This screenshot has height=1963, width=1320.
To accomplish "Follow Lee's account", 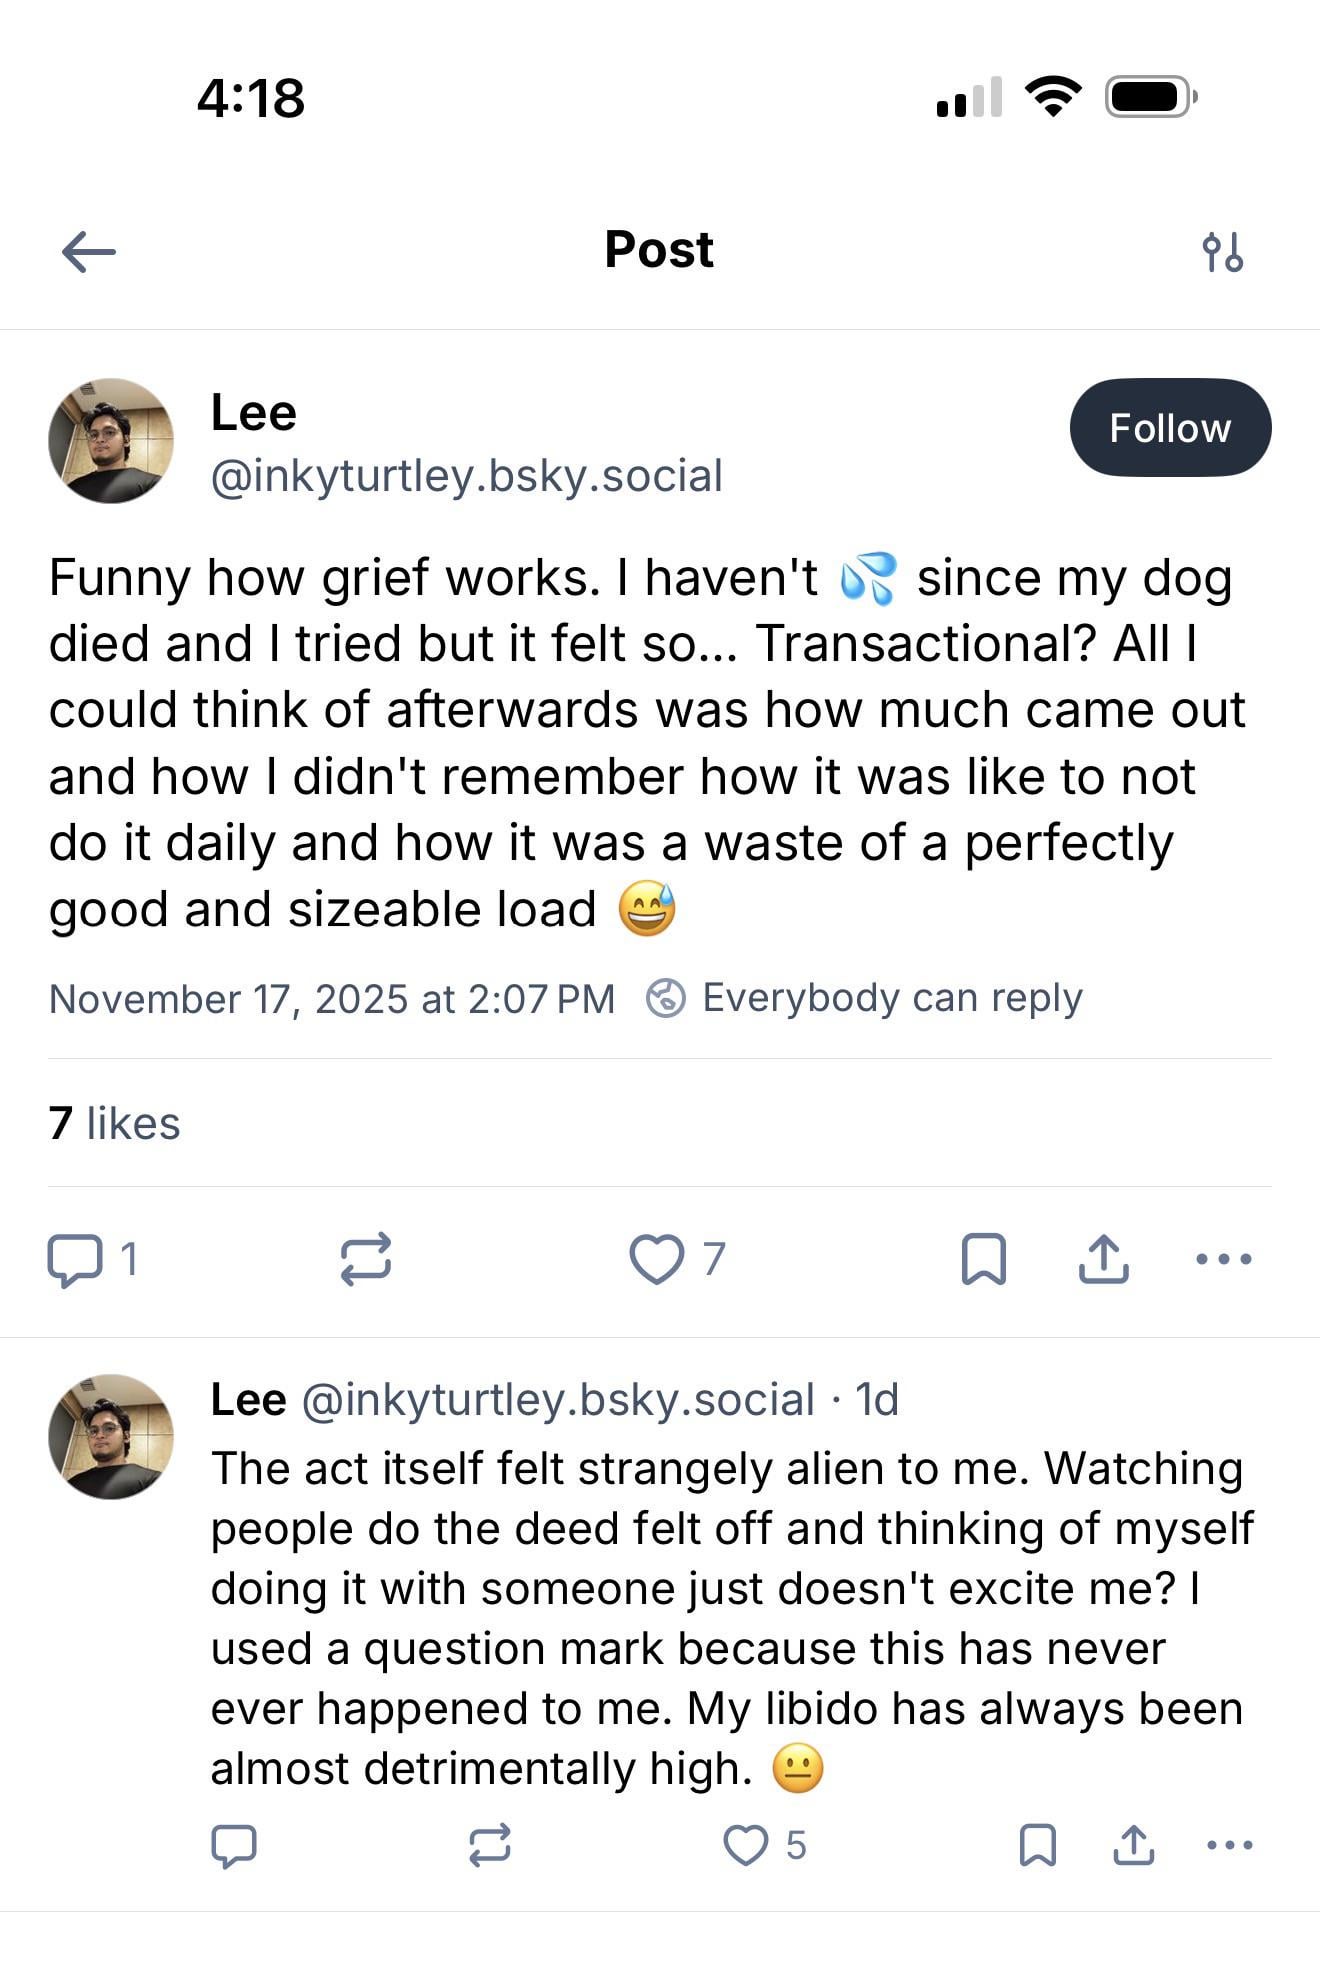I will [x=1169, y=428].
